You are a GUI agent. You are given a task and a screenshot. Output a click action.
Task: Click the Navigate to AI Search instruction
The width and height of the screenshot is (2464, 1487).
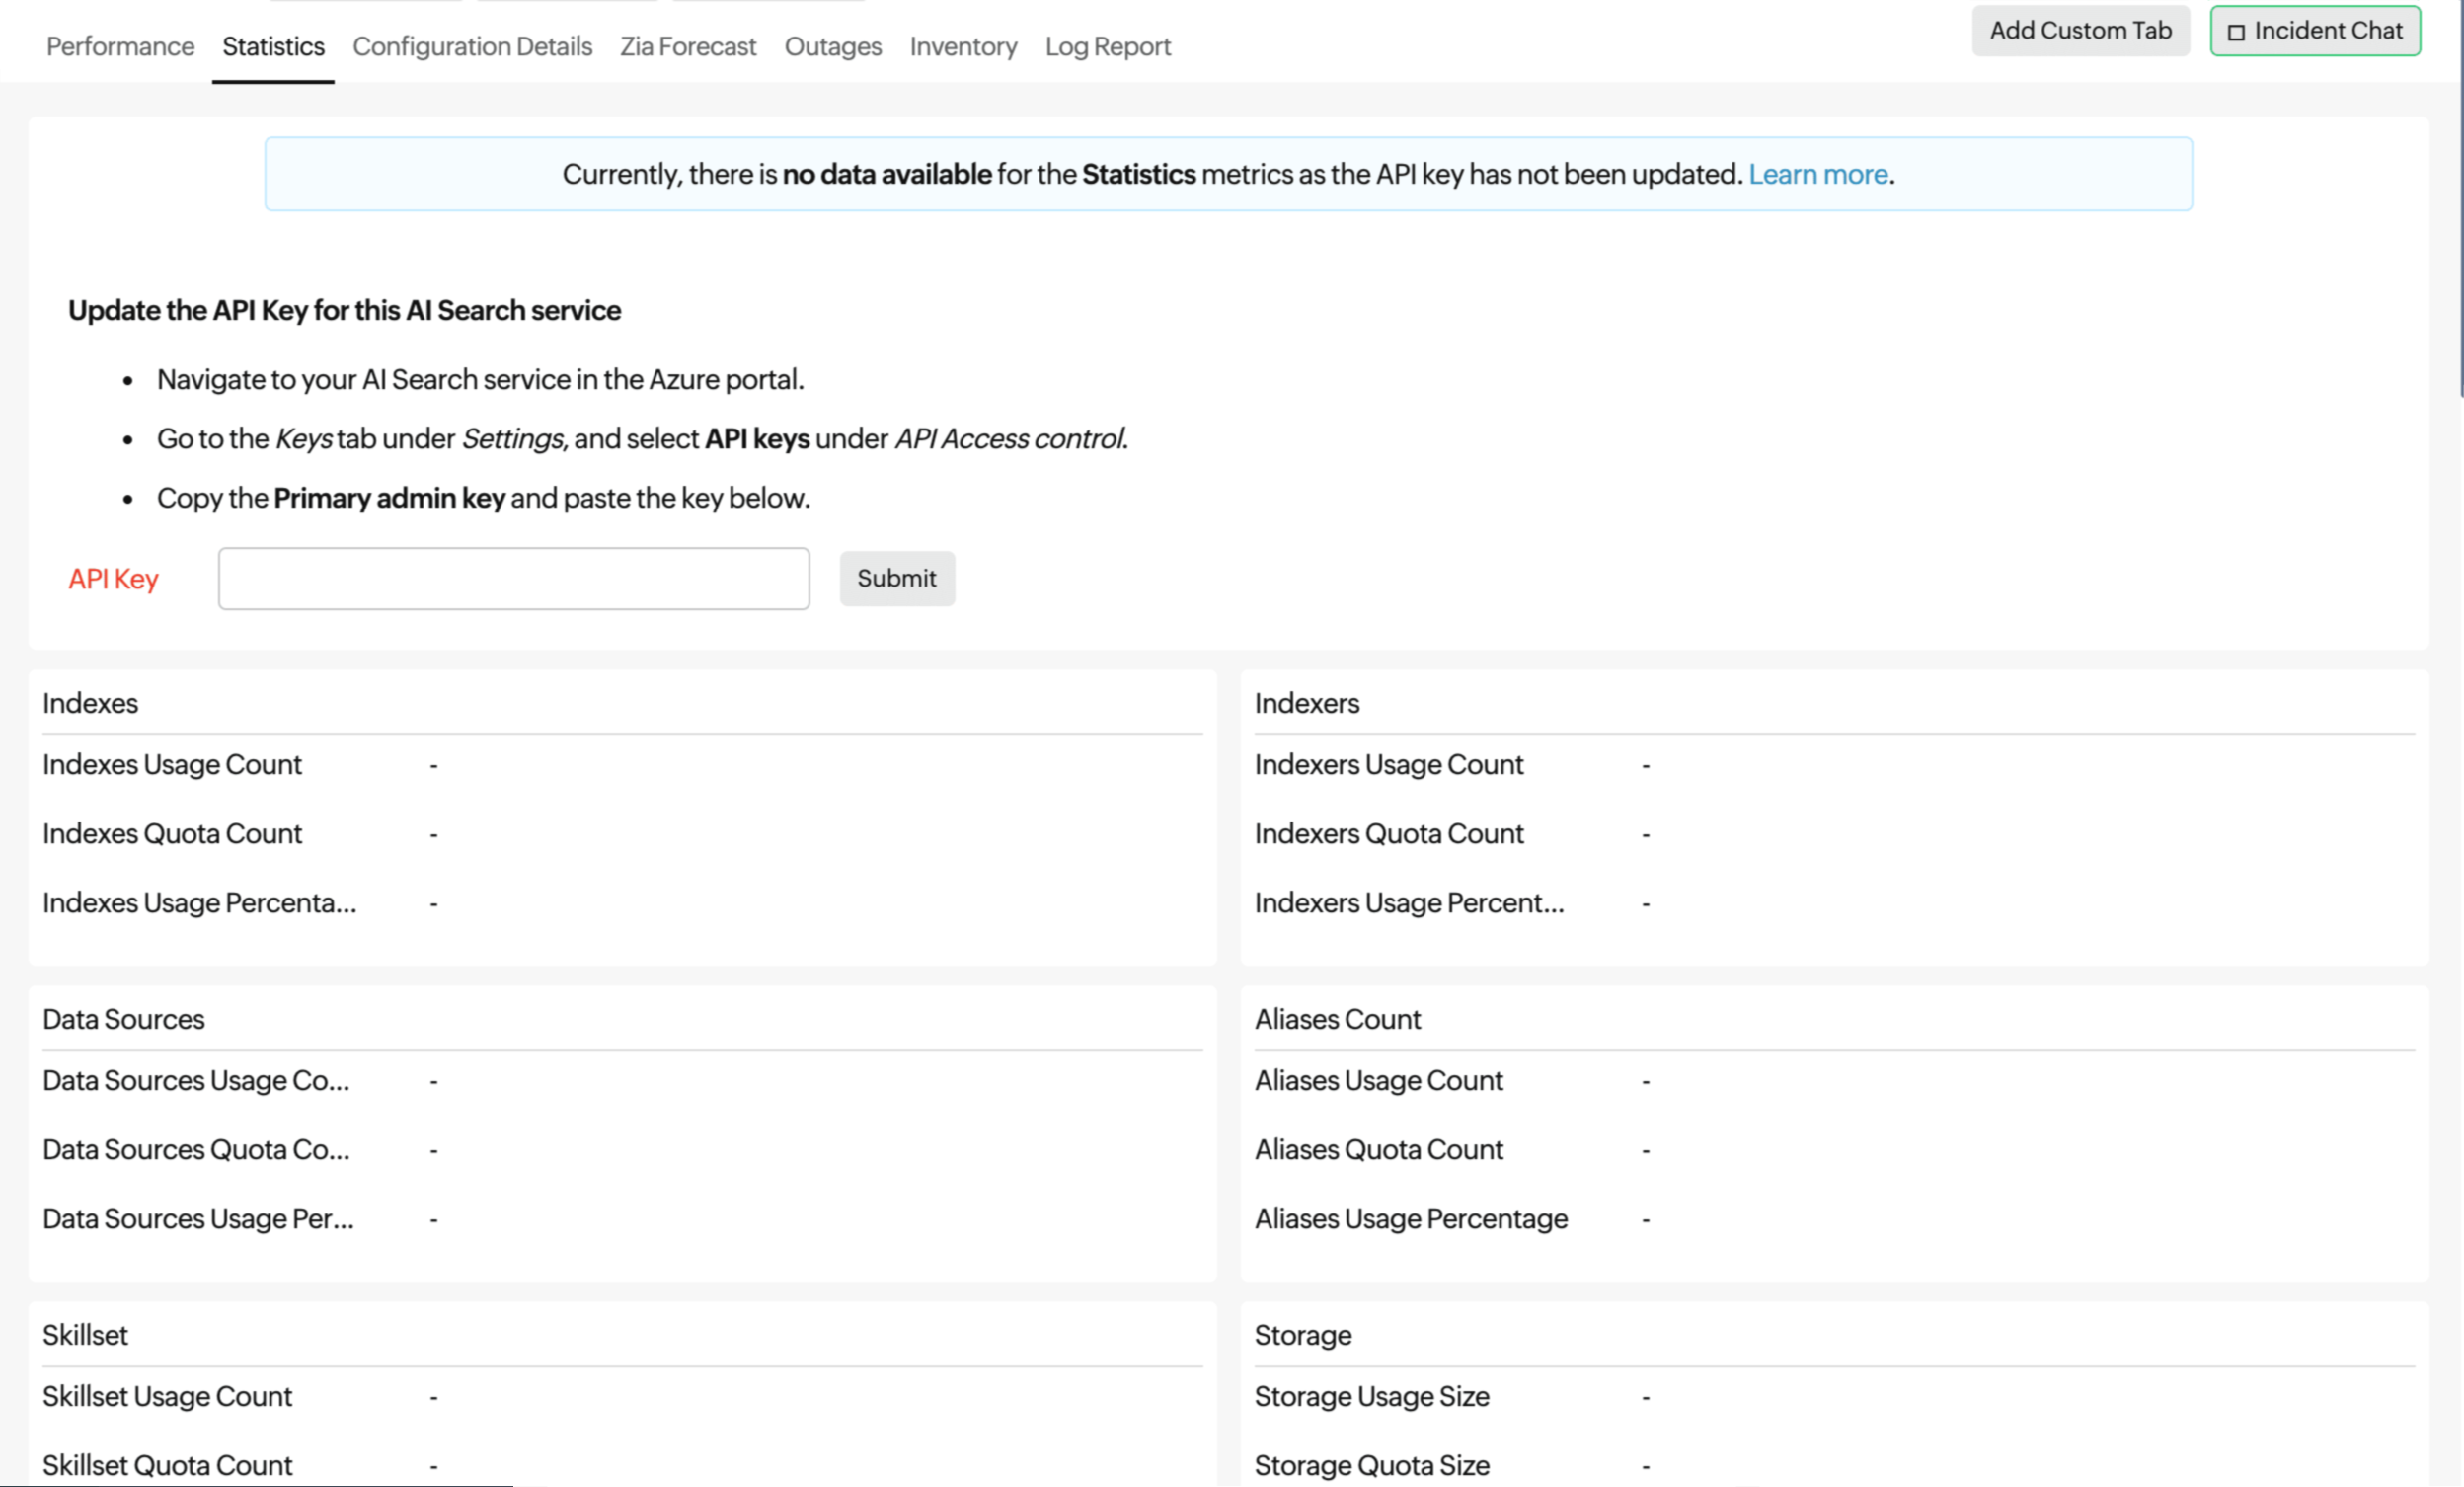[480, 379]
